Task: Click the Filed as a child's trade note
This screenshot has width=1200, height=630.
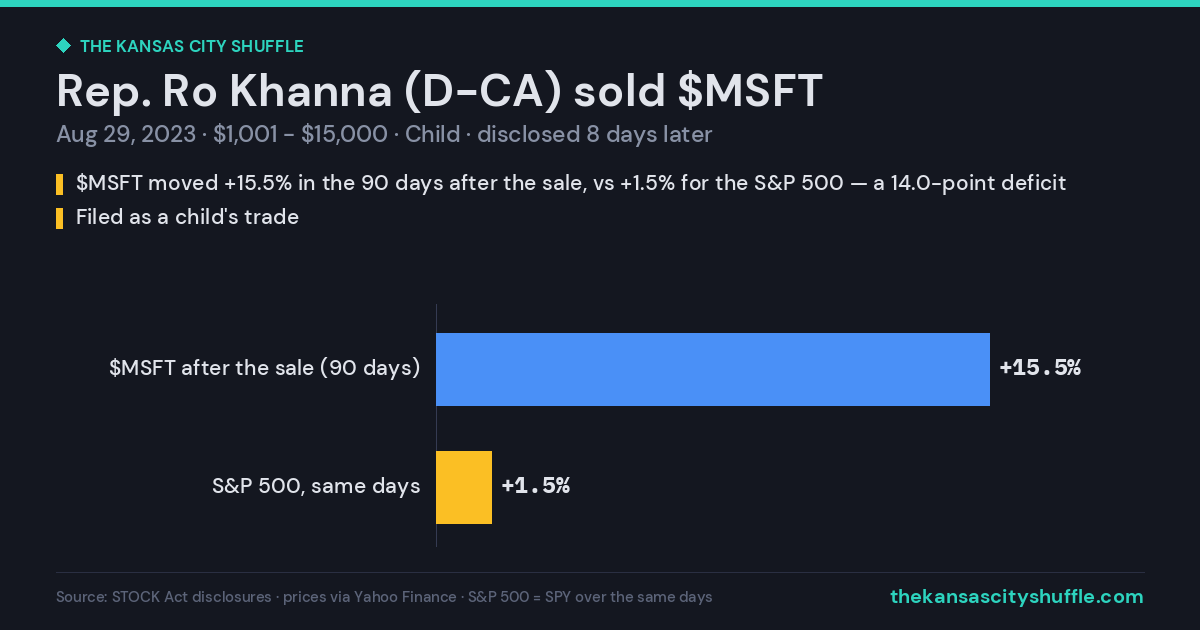Action: pos(187,217)
